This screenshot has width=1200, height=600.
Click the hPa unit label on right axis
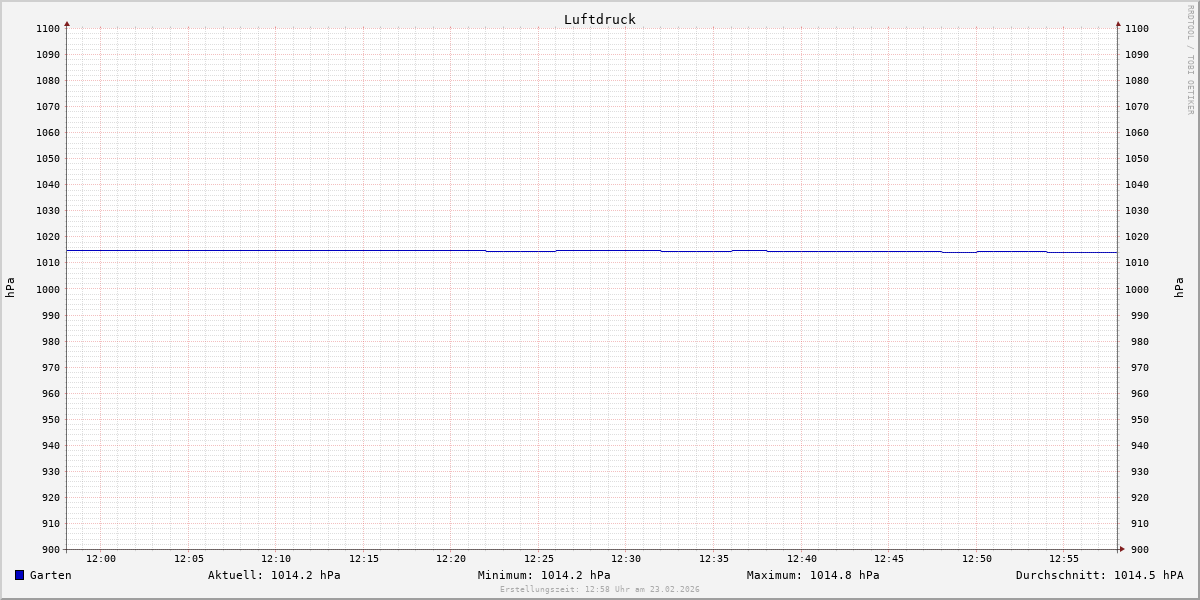pyautogui.click(x=1179, y=288)
